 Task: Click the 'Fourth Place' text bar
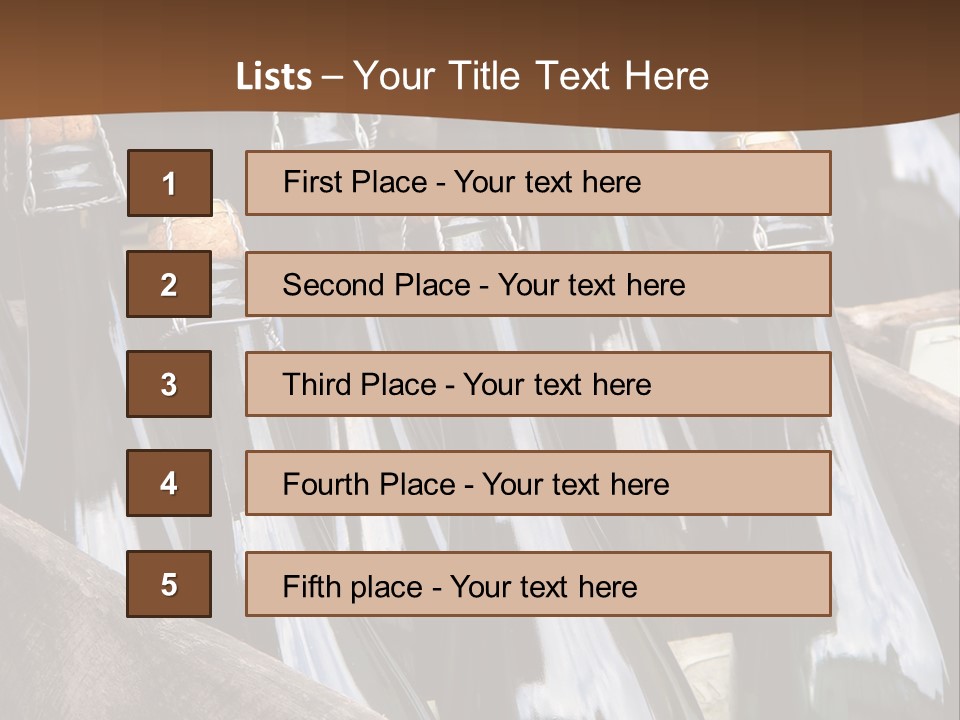[x=538, y=483]
